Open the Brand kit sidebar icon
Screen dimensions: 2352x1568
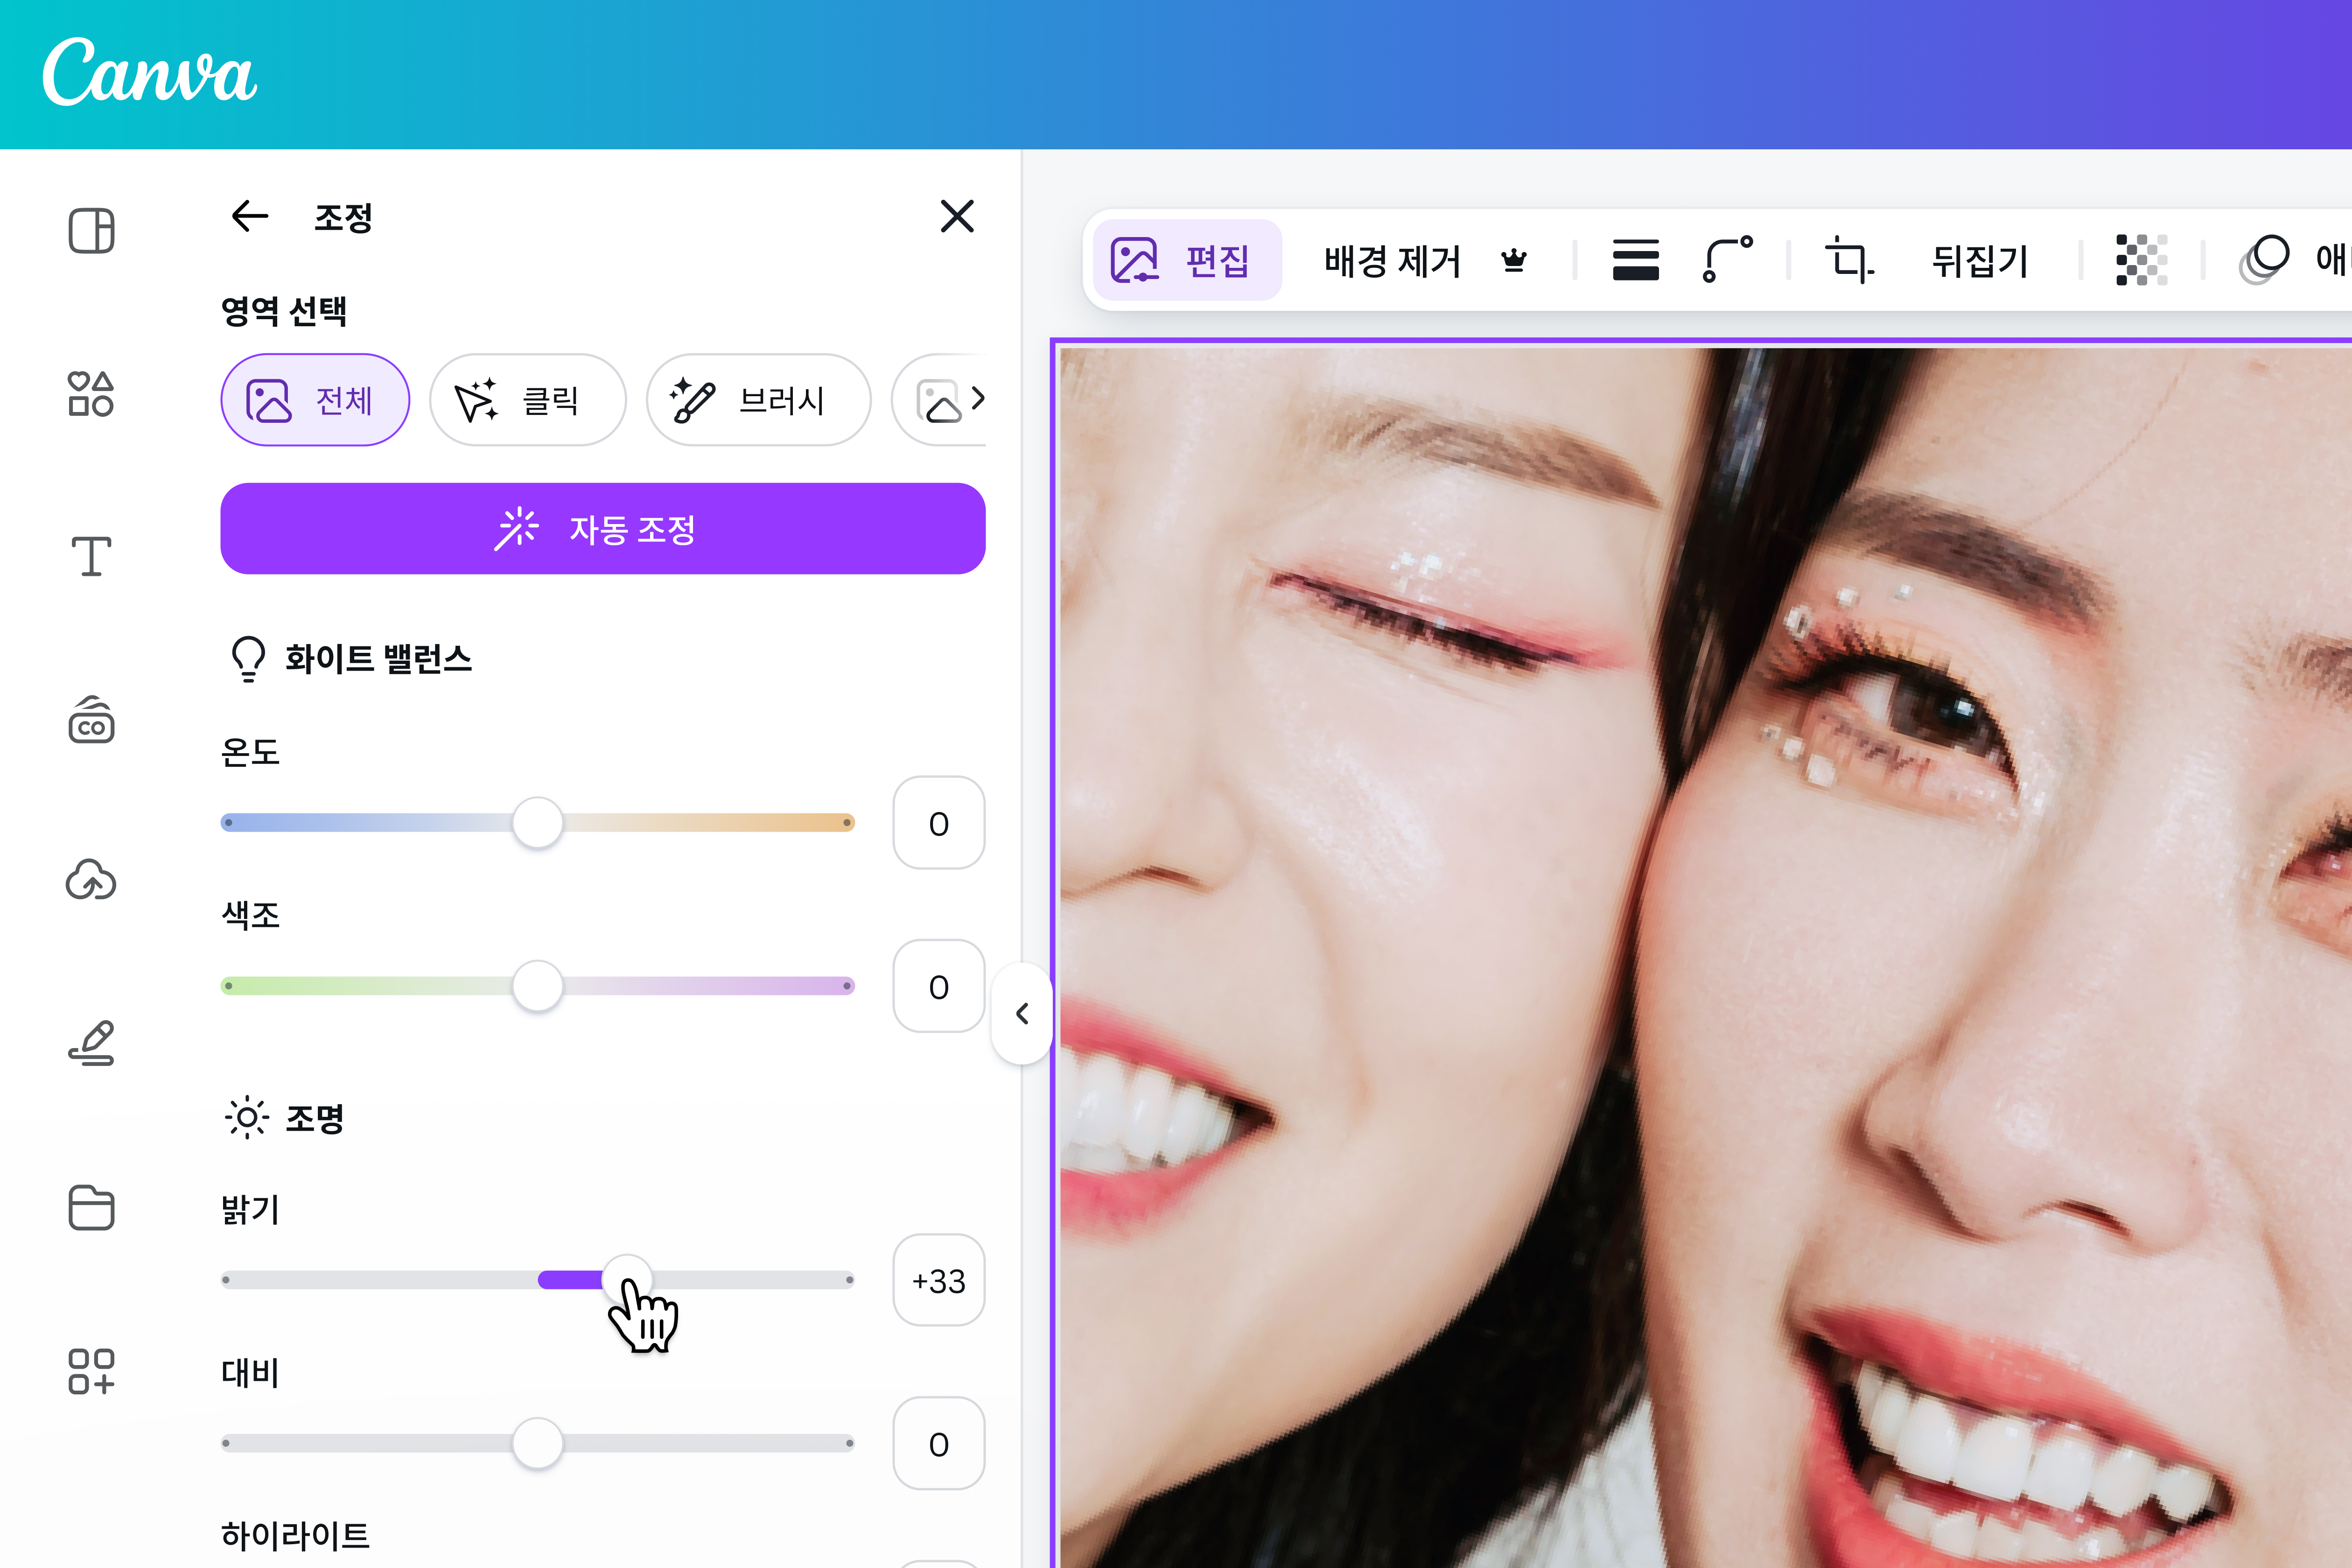click(91, 720)
